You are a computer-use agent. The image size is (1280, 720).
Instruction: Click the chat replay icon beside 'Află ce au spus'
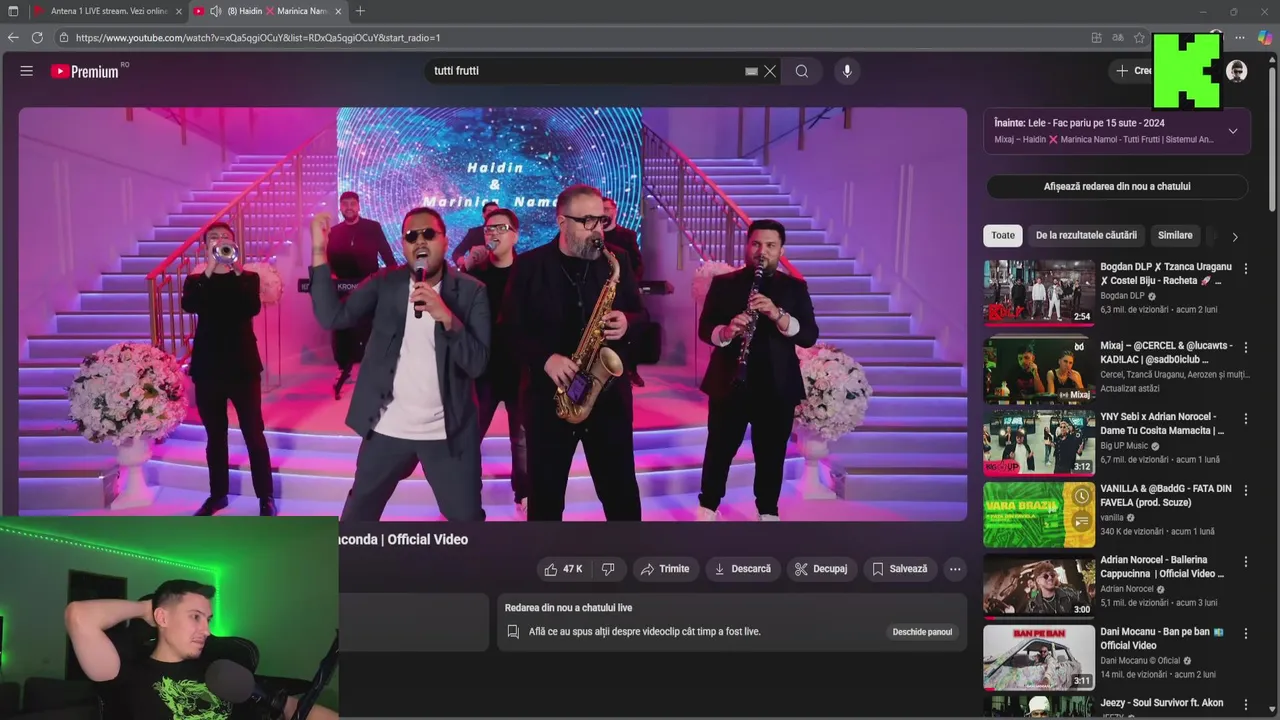(513, 632)
